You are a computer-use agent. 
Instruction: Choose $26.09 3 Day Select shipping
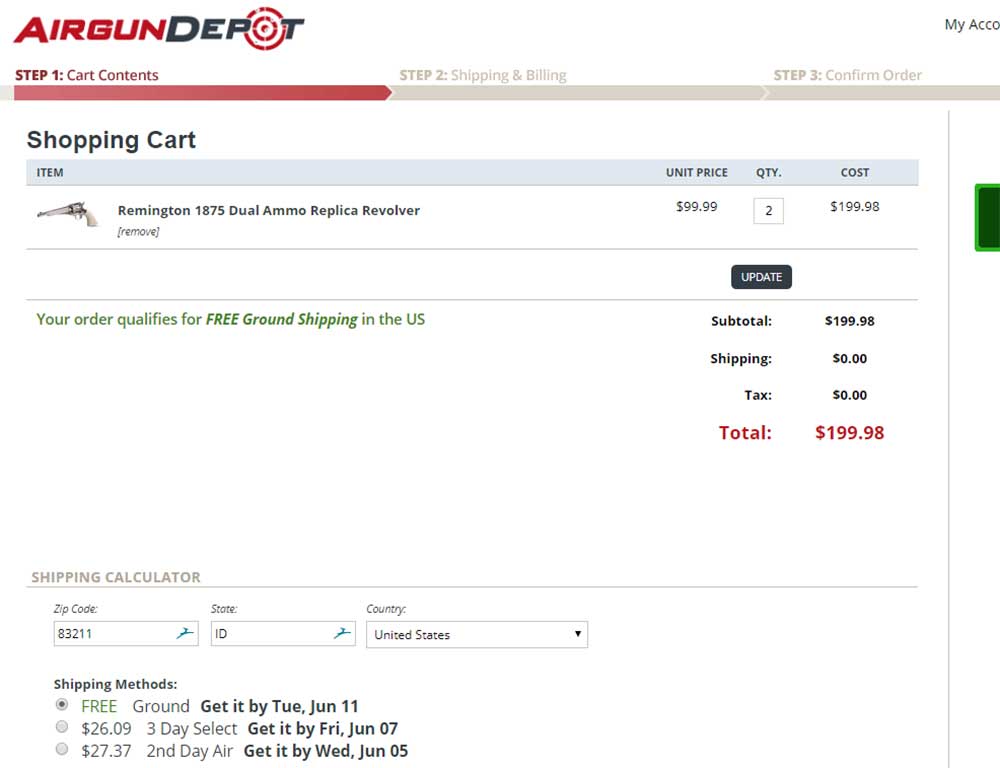[62, 727]
